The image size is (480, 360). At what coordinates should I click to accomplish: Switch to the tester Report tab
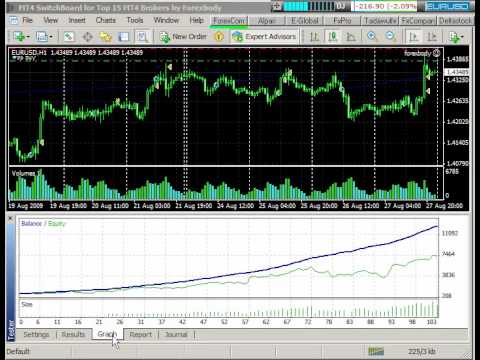coord(140,334)
